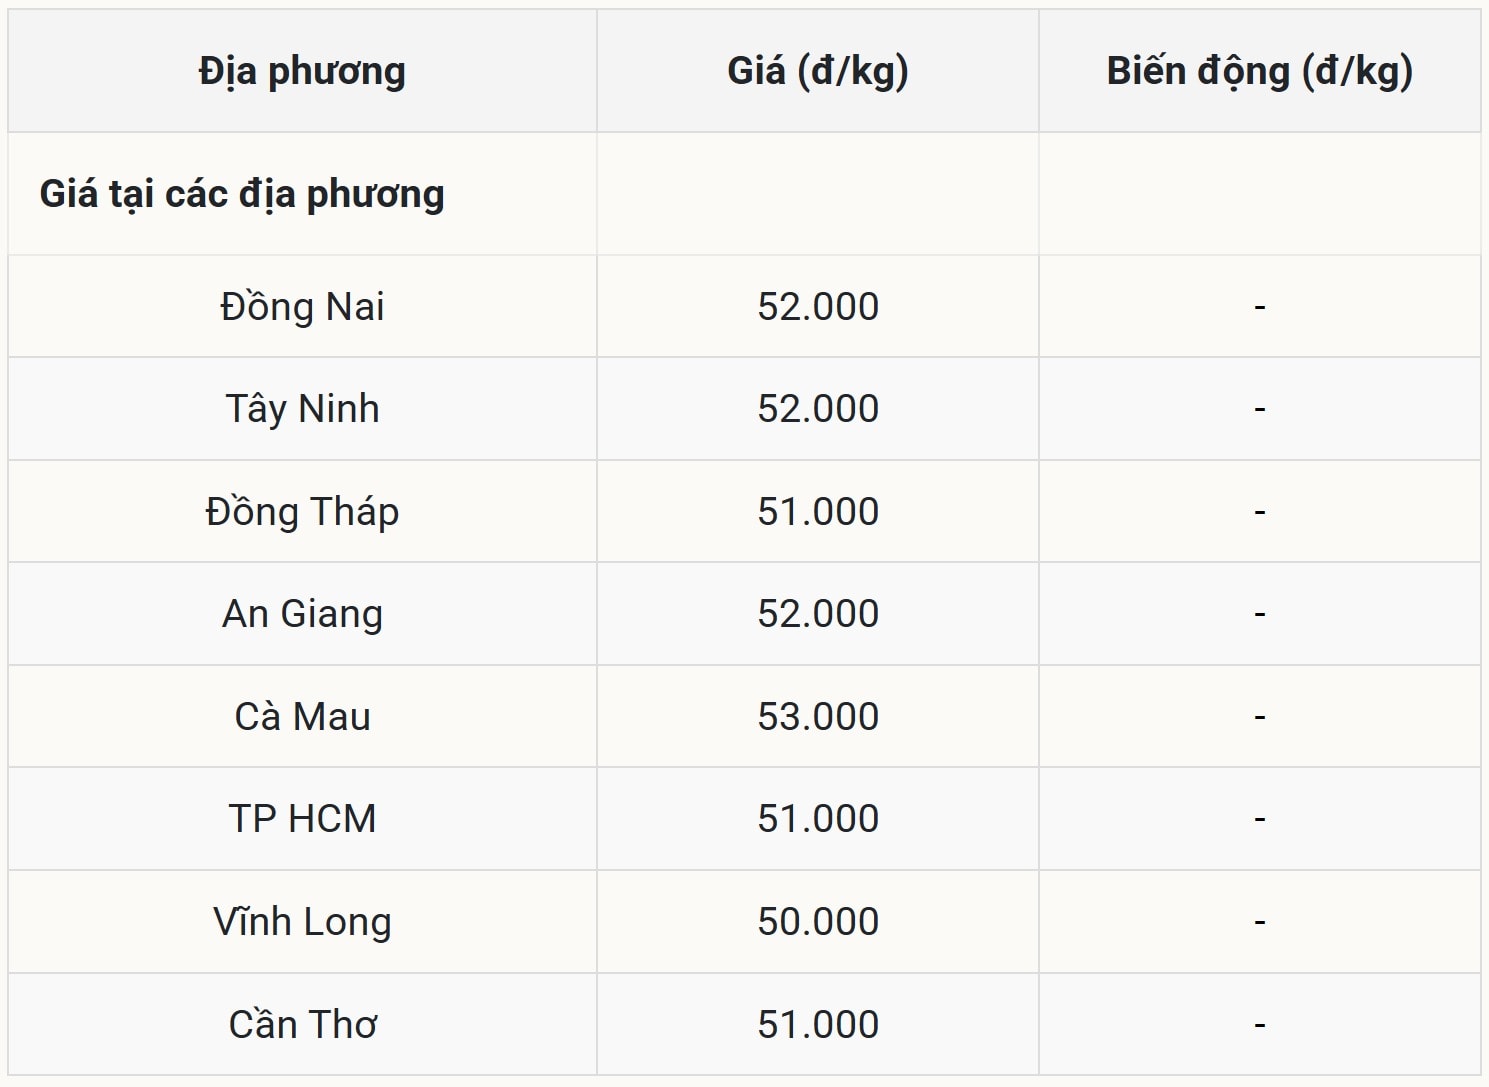
Task: Click the Cần Thơ cell
Action: [x=302, y=1025]
